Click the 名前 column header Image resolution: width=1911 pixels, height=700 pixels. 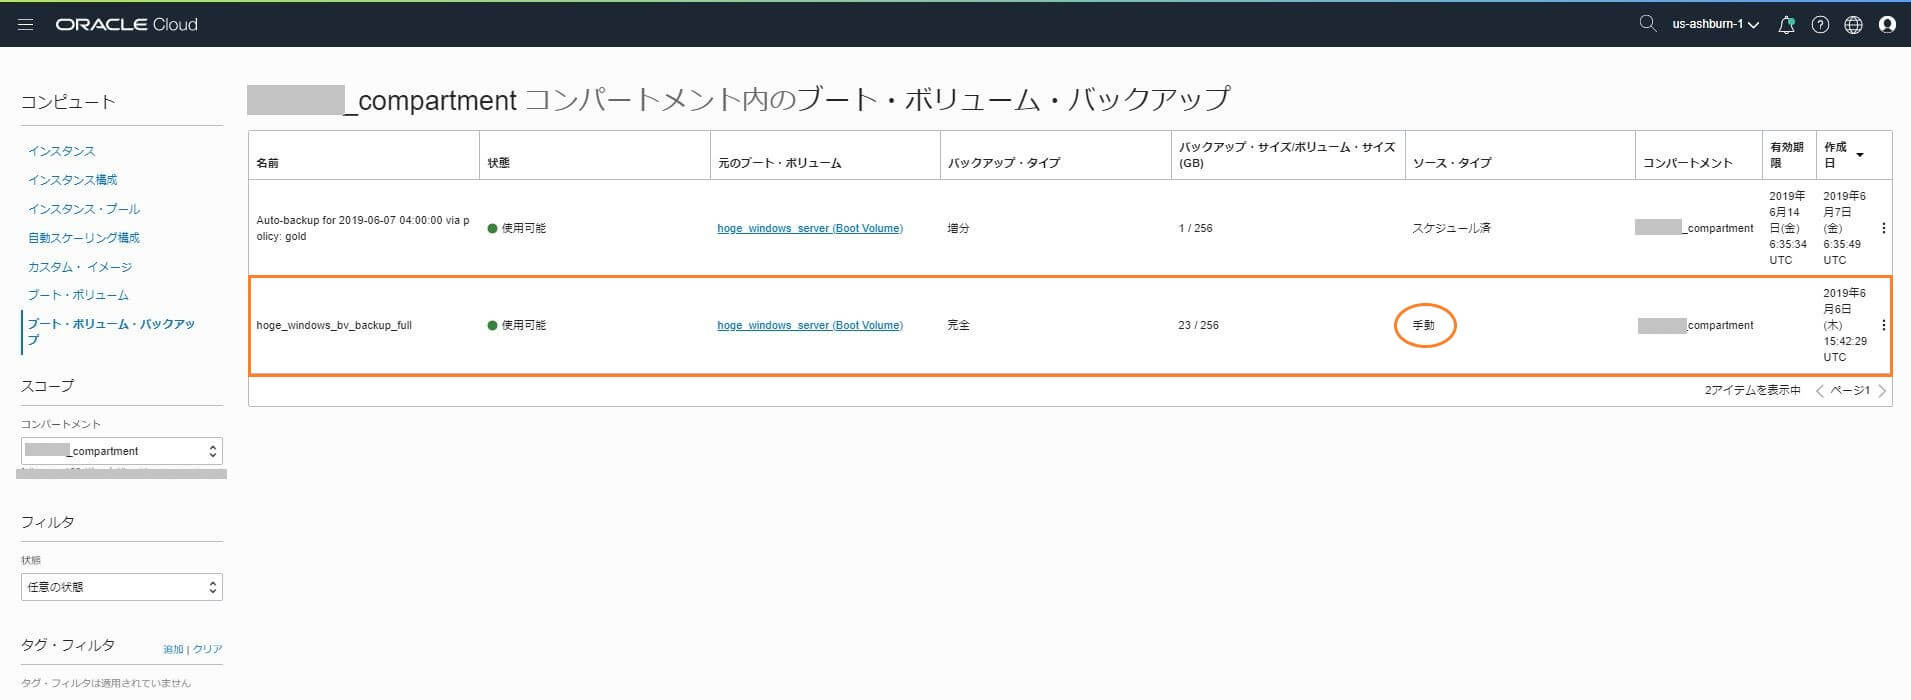[x=268, y=163]
